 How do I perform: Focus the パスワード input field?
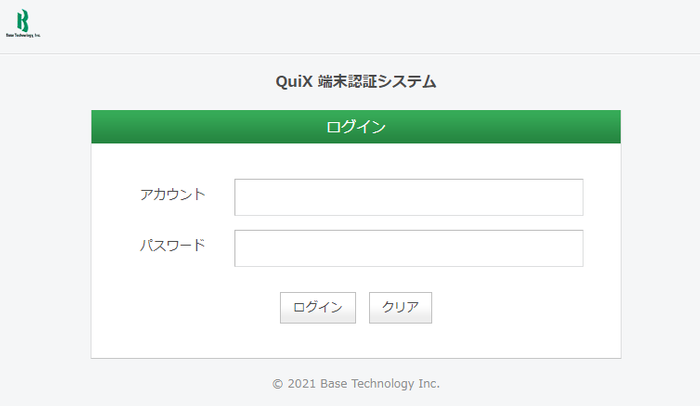[x=408, y=248]
